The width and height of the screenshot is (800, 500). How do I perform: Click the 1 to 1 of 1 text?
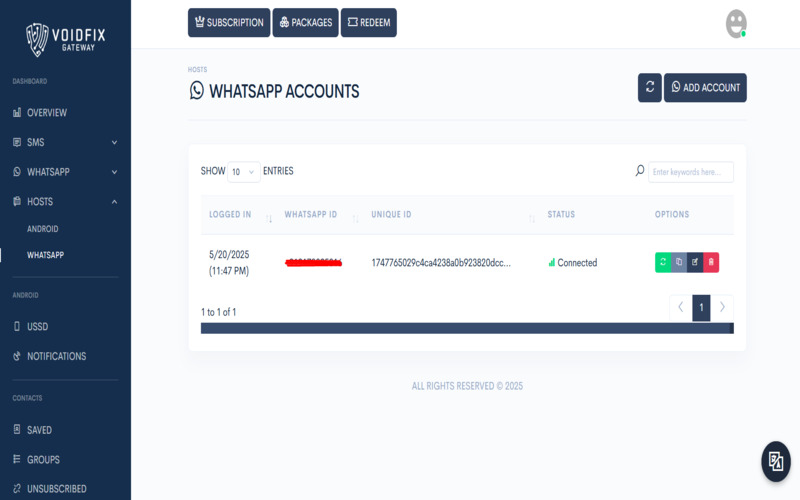pyautogui.click(x=218, y=312)
